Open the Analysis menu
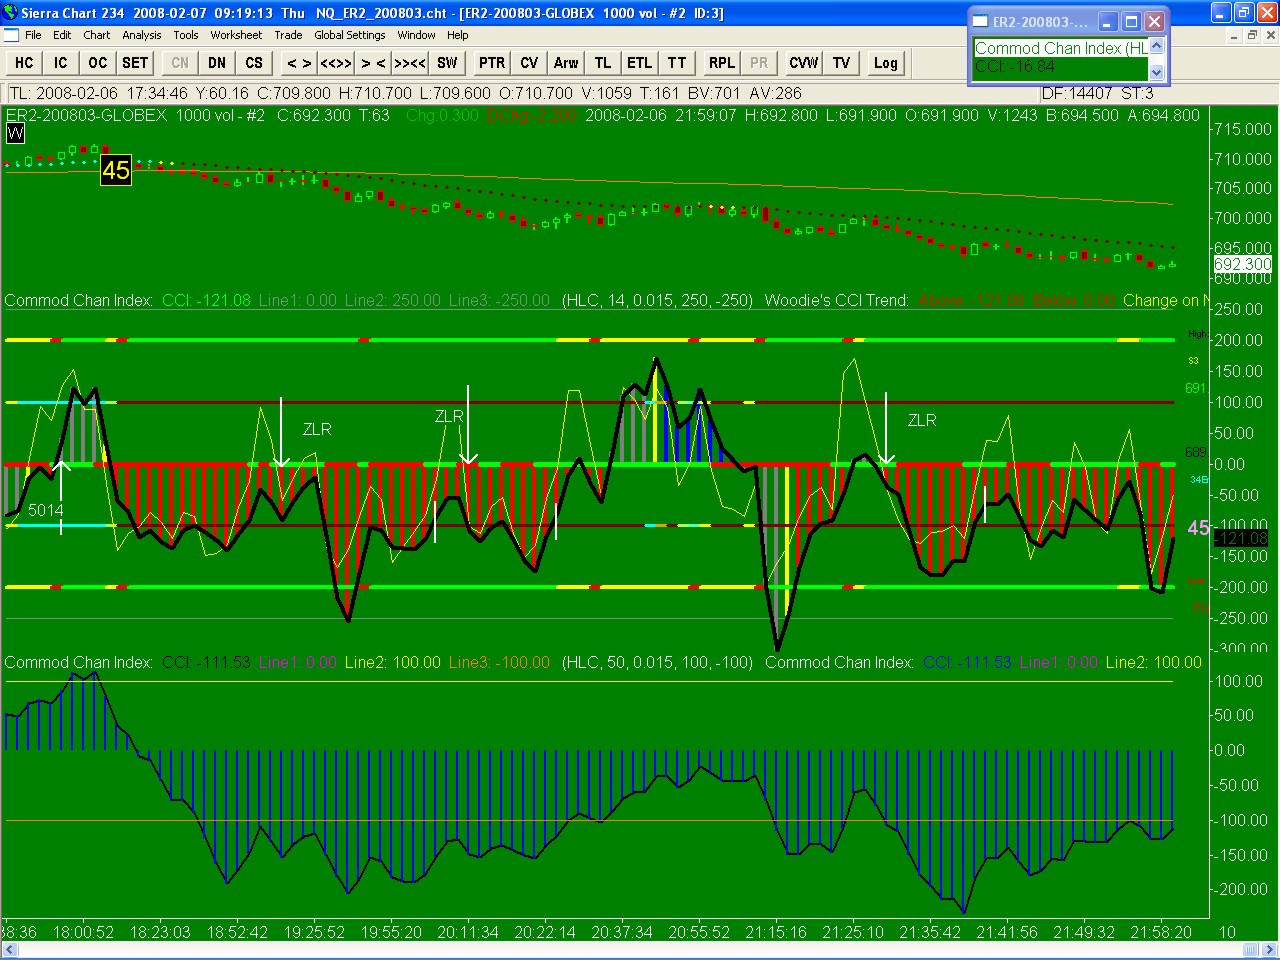 pos(142,35)
